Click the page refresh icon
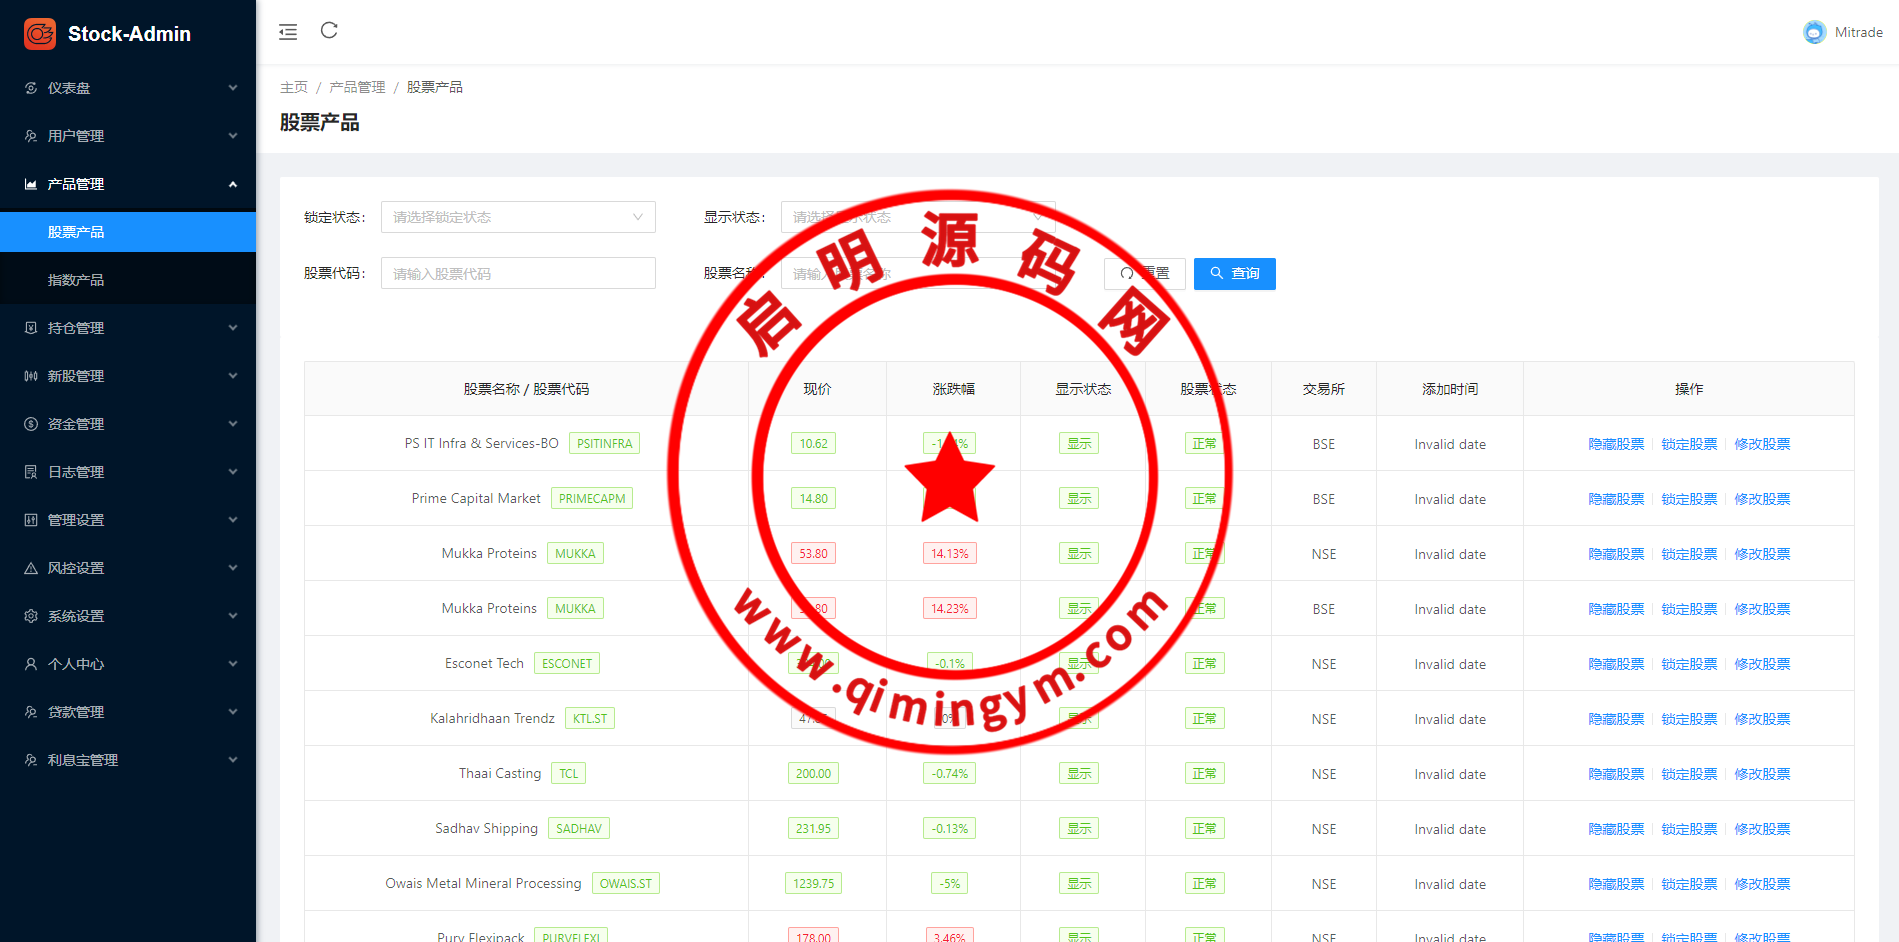 (329, 31)
